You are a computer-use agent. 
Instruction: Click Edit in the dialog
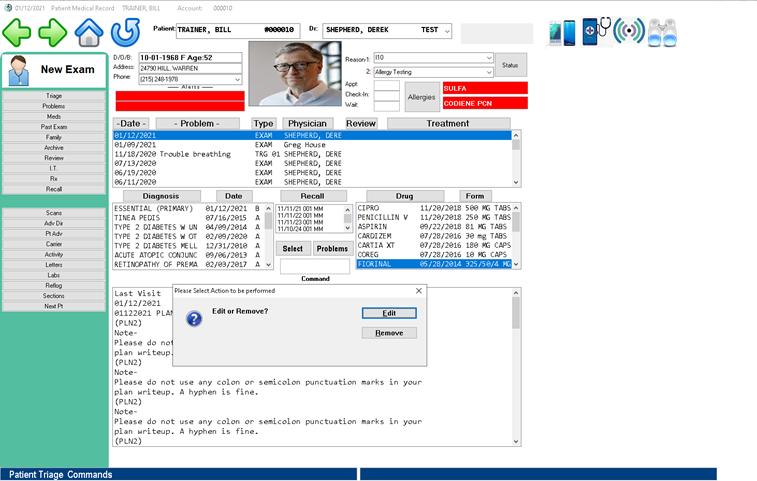[x=389, y=313]
